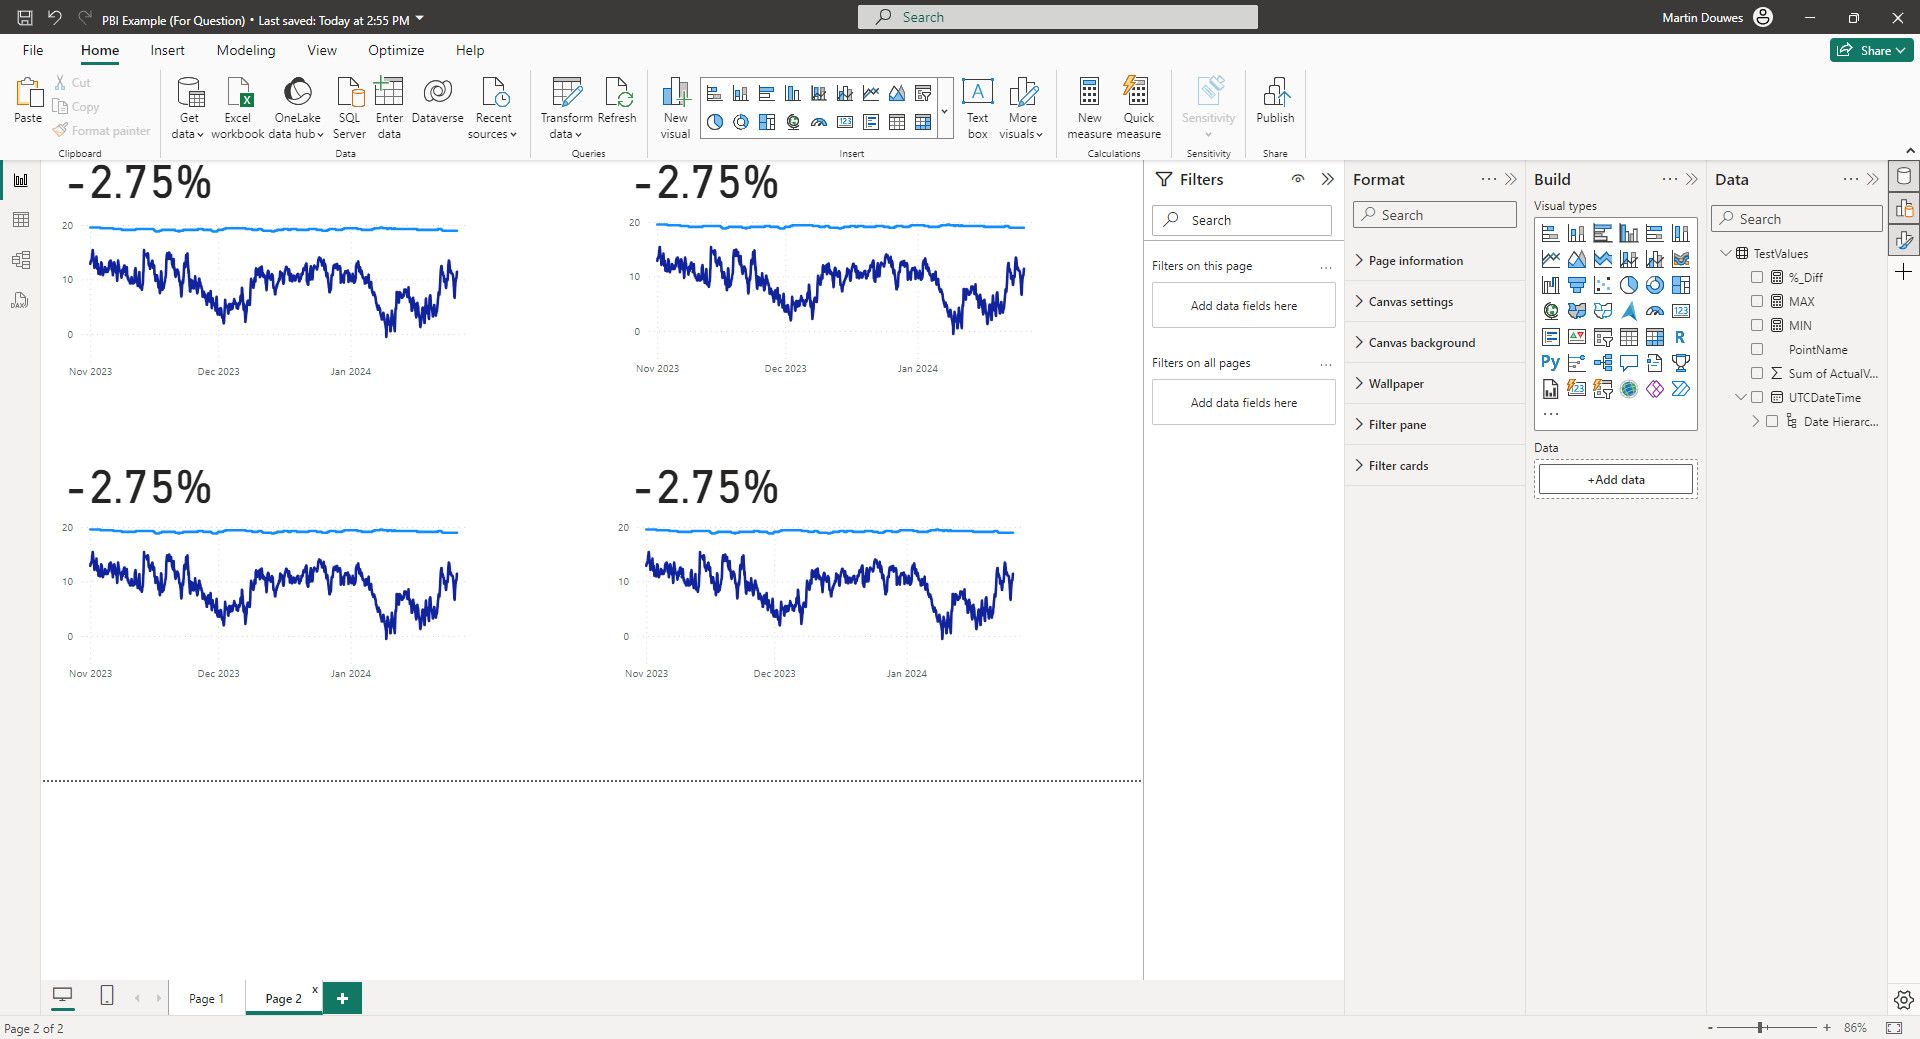
Task: Check the Sum of ActualV... checkbox
Action: pyautogui.click(x=1757, y=373)
